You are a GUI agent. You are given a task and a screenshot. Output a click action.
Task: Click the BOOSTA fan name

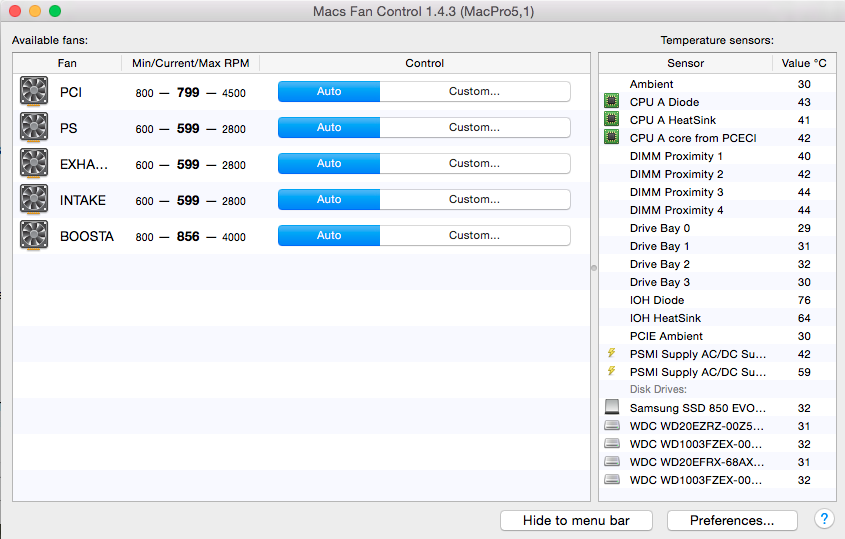[x=87, y=236]
